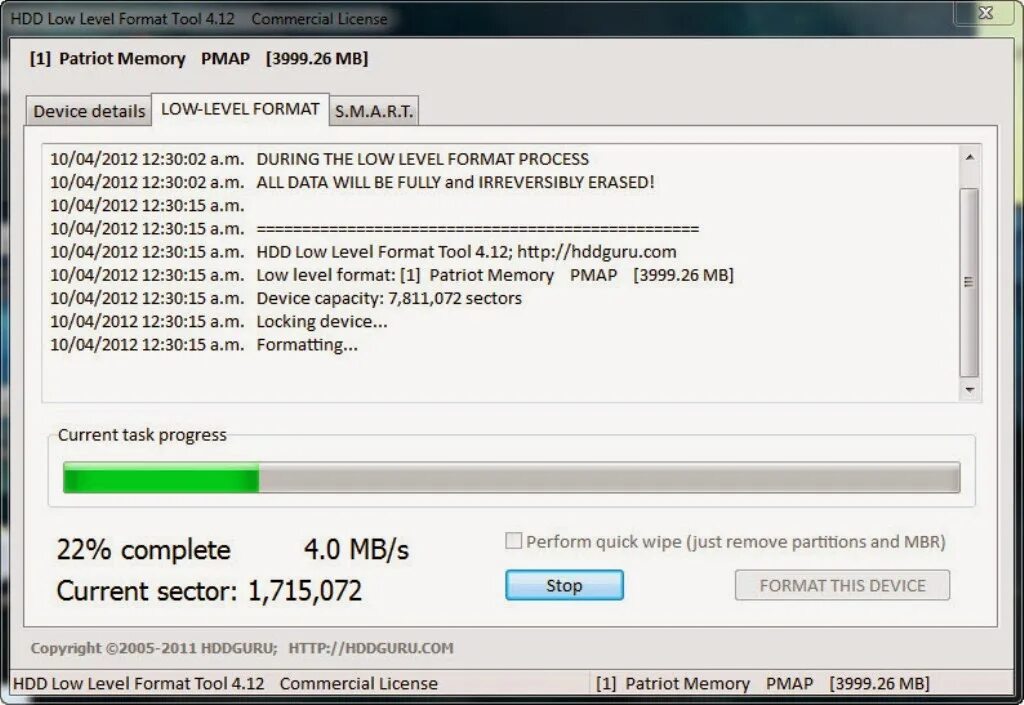Select the LOW-LEVEL FORMAT tab
This screenshot has width=1024, height=705.
[x=240, y=108]
